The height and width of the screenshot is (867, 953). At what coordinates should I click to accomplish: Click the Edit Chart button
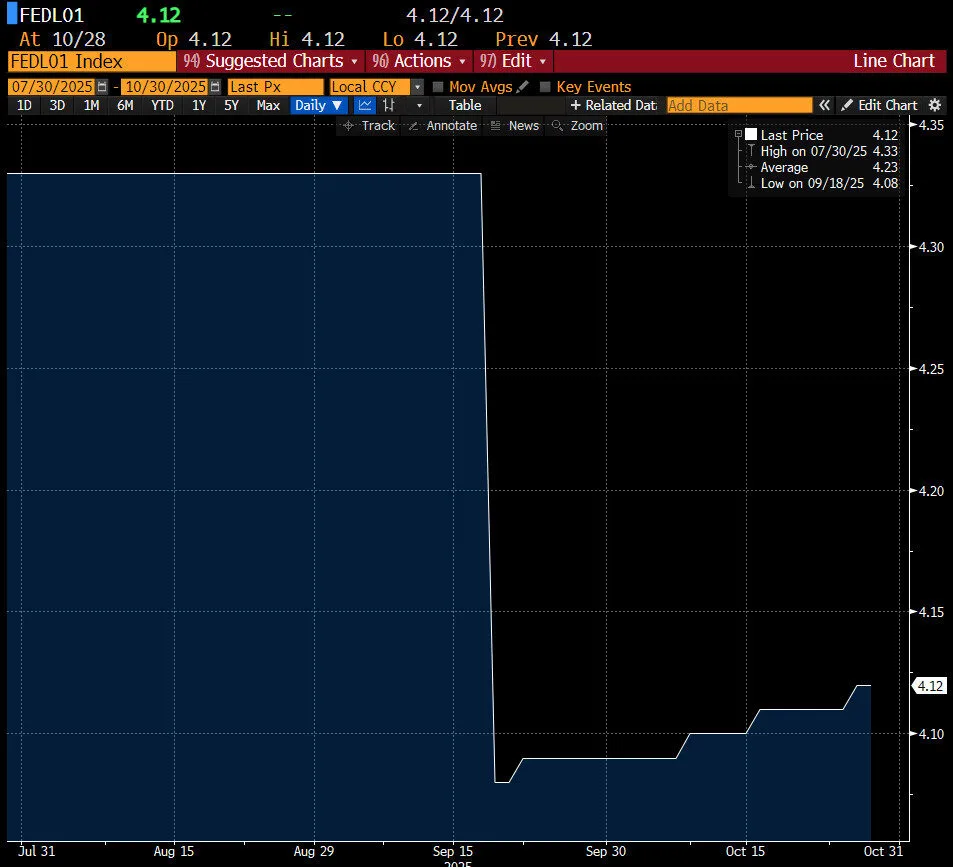pyautogui.click(x=879, y=105)
